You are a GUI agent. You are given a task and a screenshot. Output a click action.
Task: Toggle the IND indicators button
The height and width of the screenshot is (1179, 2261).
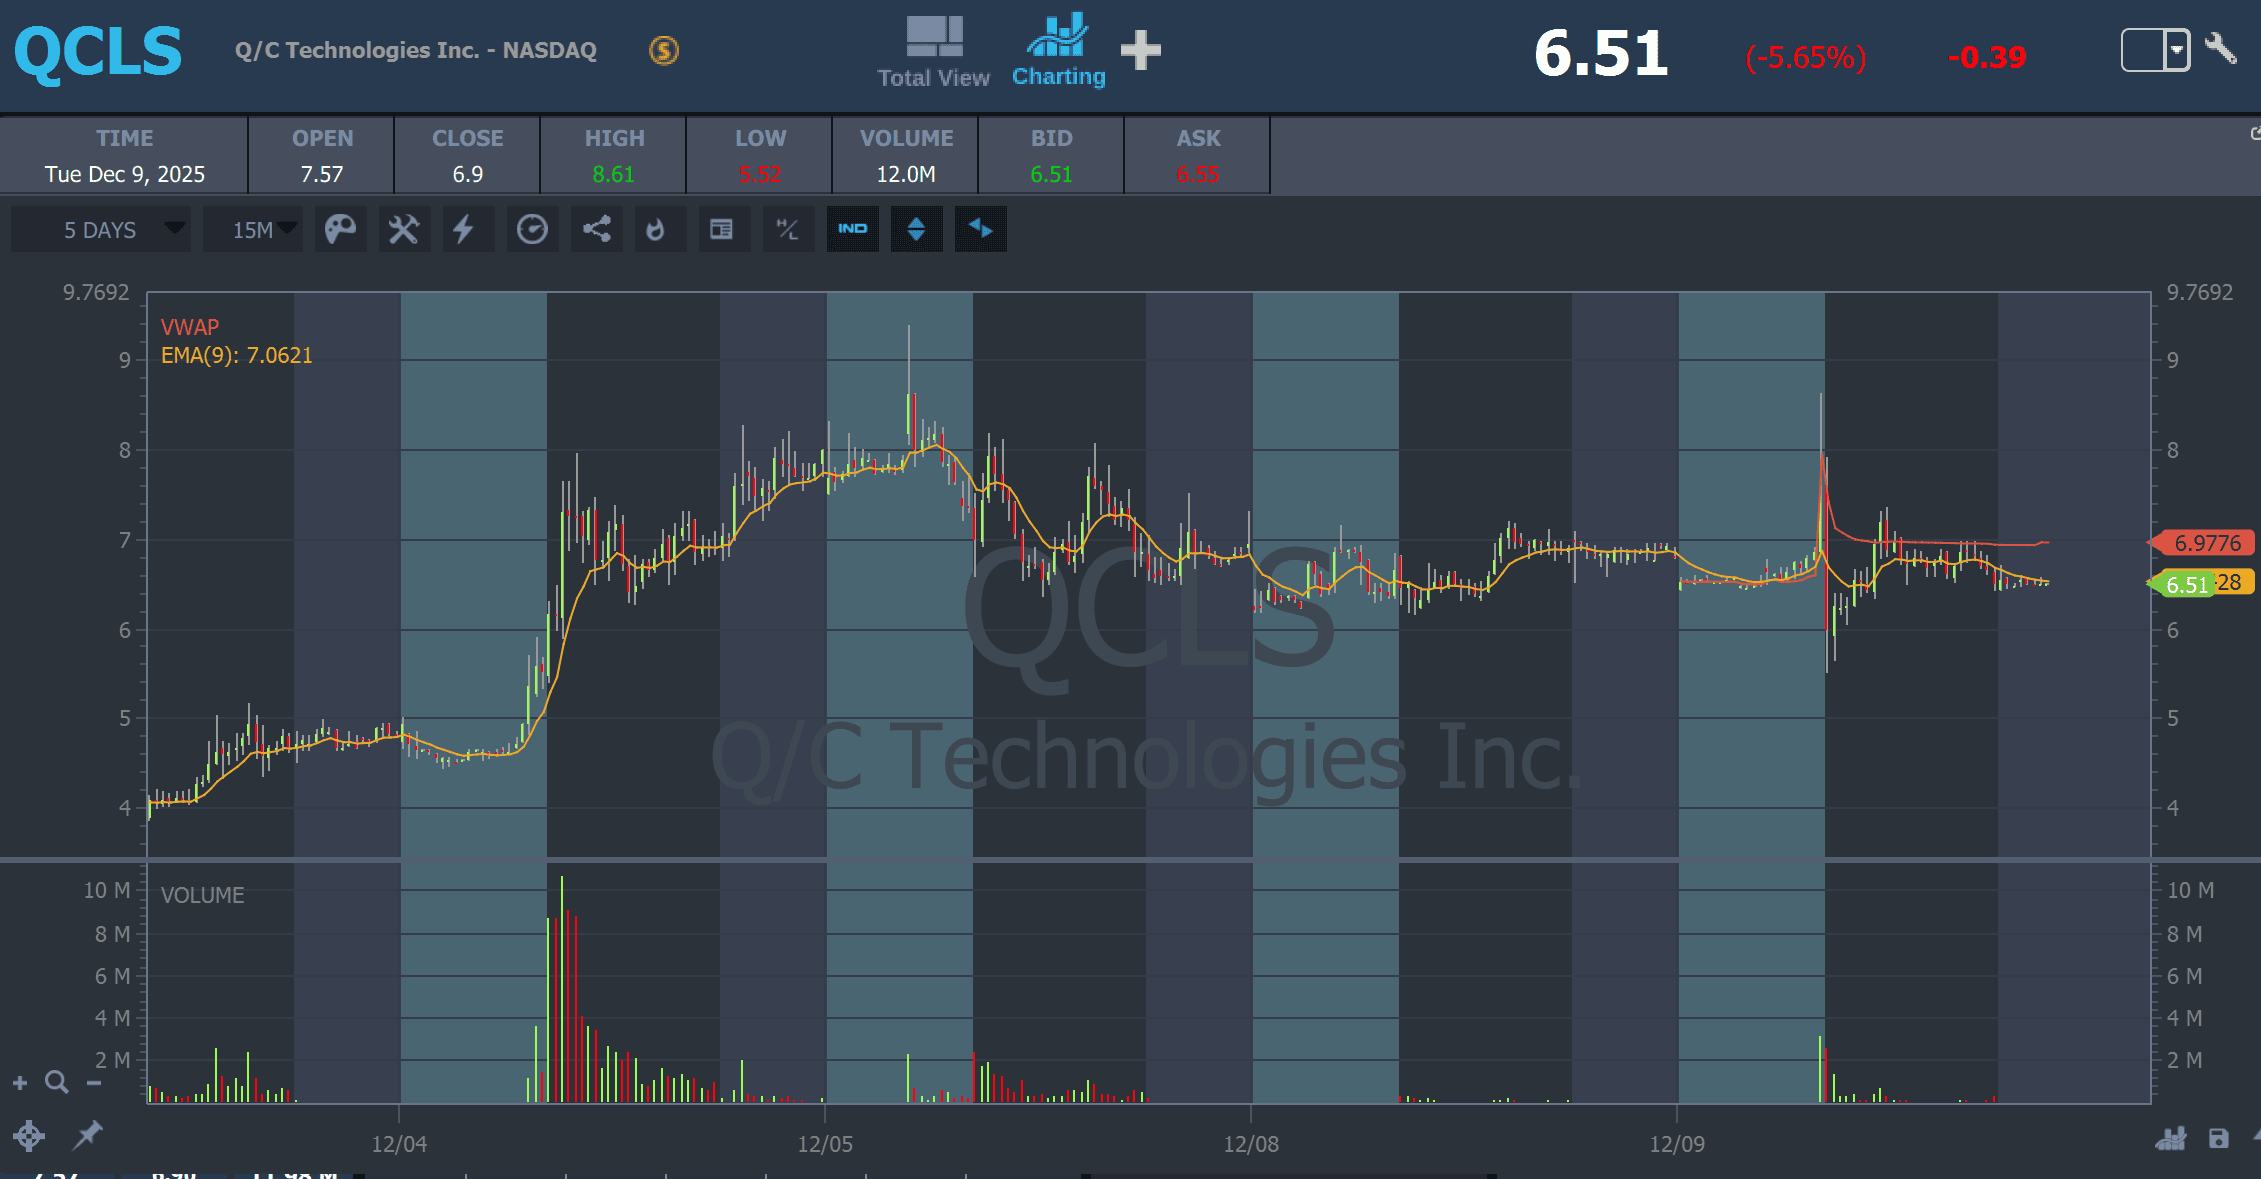point(852,229)
